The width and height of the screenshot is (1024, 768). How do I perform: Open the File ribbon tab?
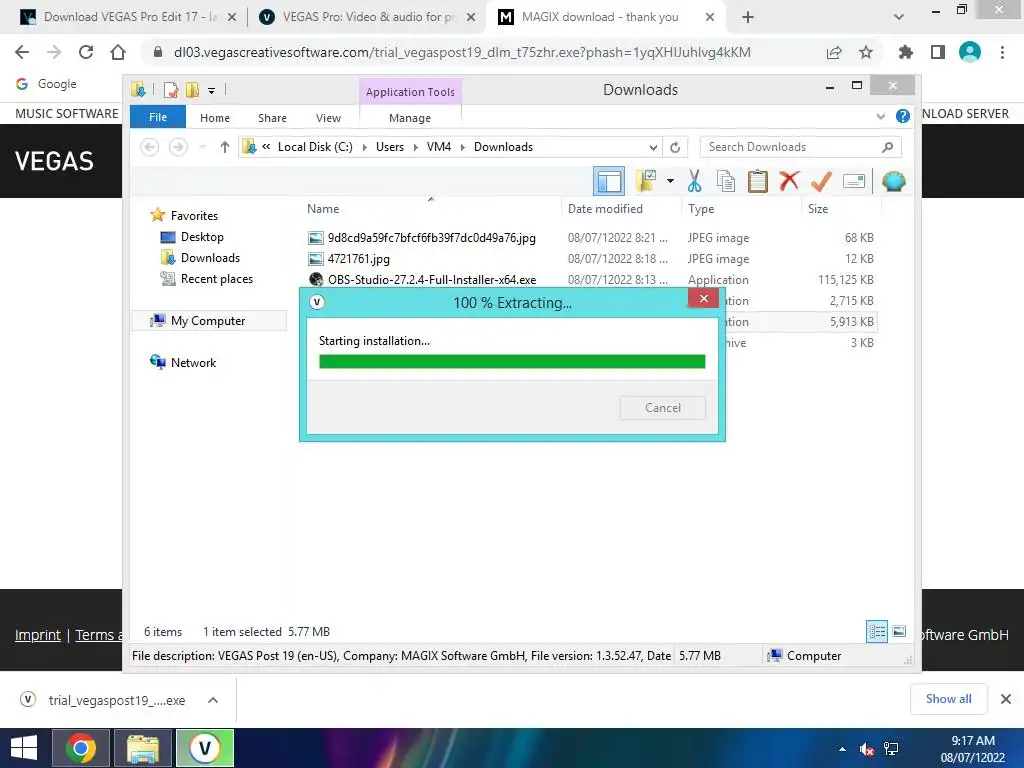158,118
